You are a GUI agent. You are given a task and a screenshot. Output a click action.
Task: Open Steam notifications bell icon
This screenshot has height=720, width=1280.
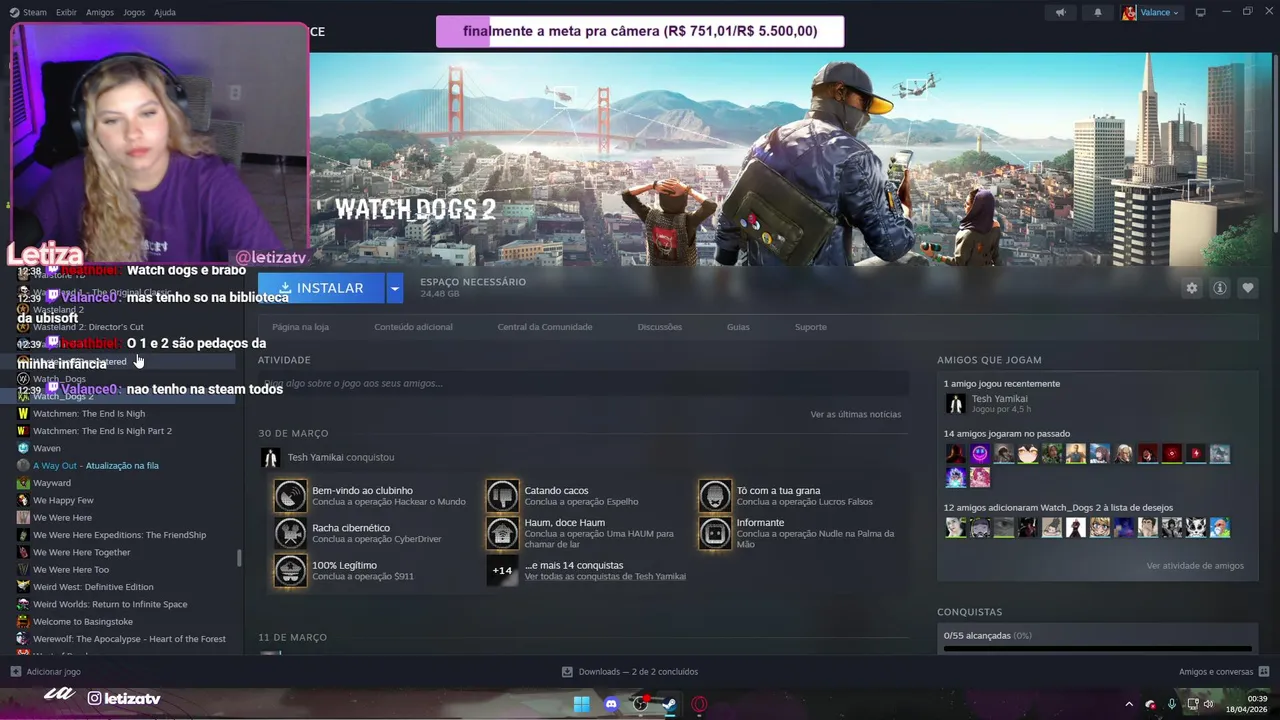pyautogui.click(x=1098, y=12)
